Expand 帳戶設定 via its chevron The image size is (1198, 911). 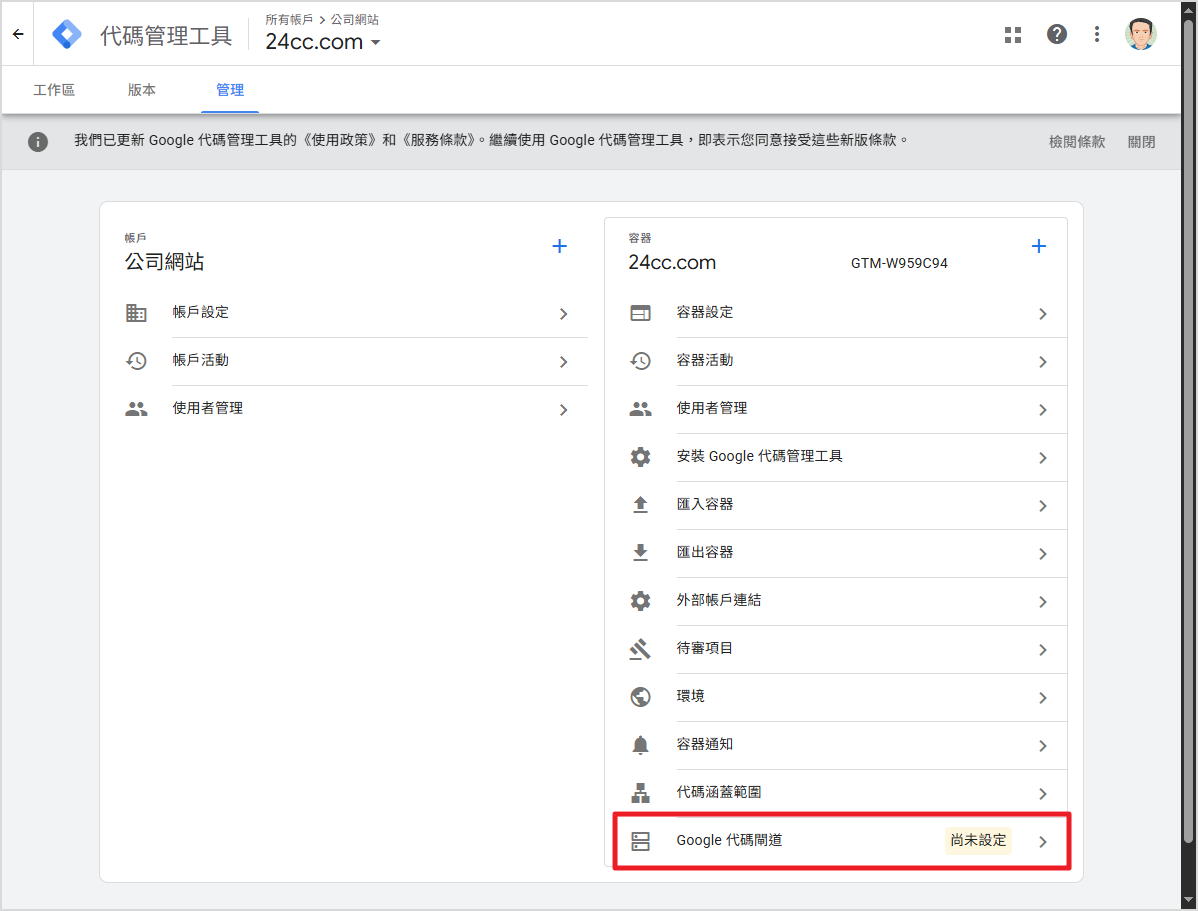[563, 314]
